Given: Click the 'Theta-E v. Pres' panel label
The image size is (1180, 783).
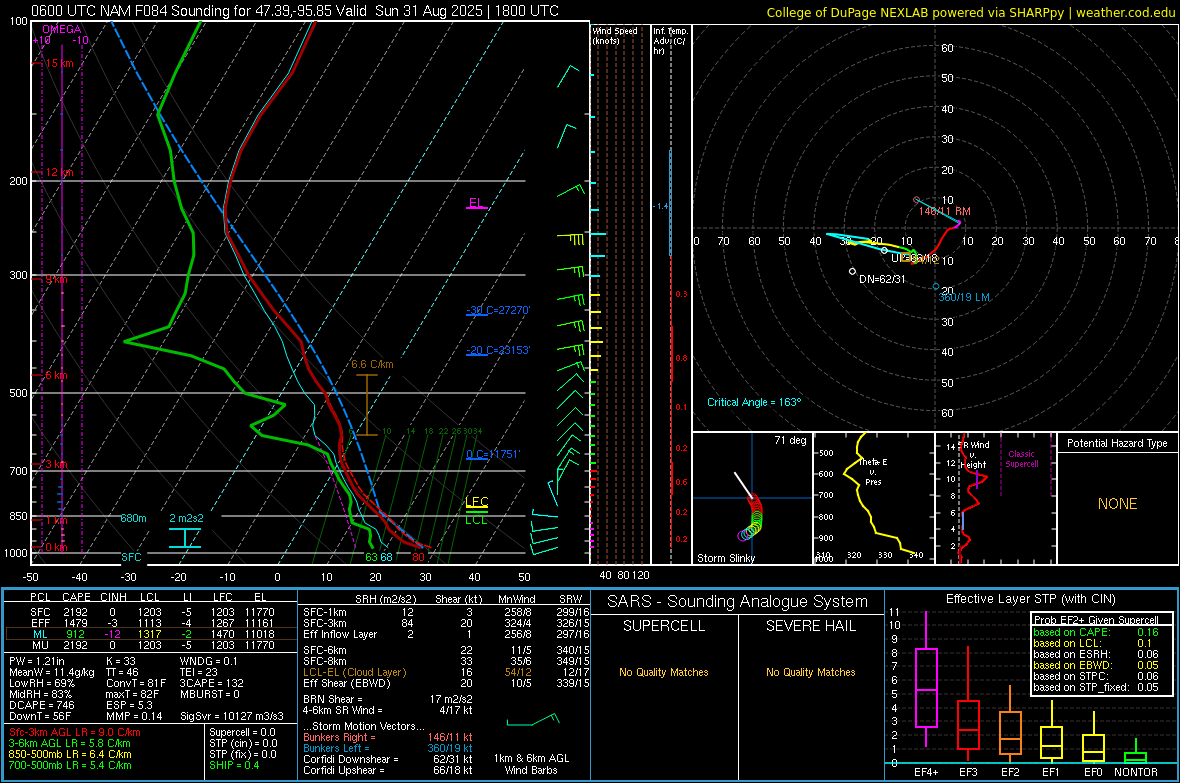Looking at the screenshot, I should (873, 471).
